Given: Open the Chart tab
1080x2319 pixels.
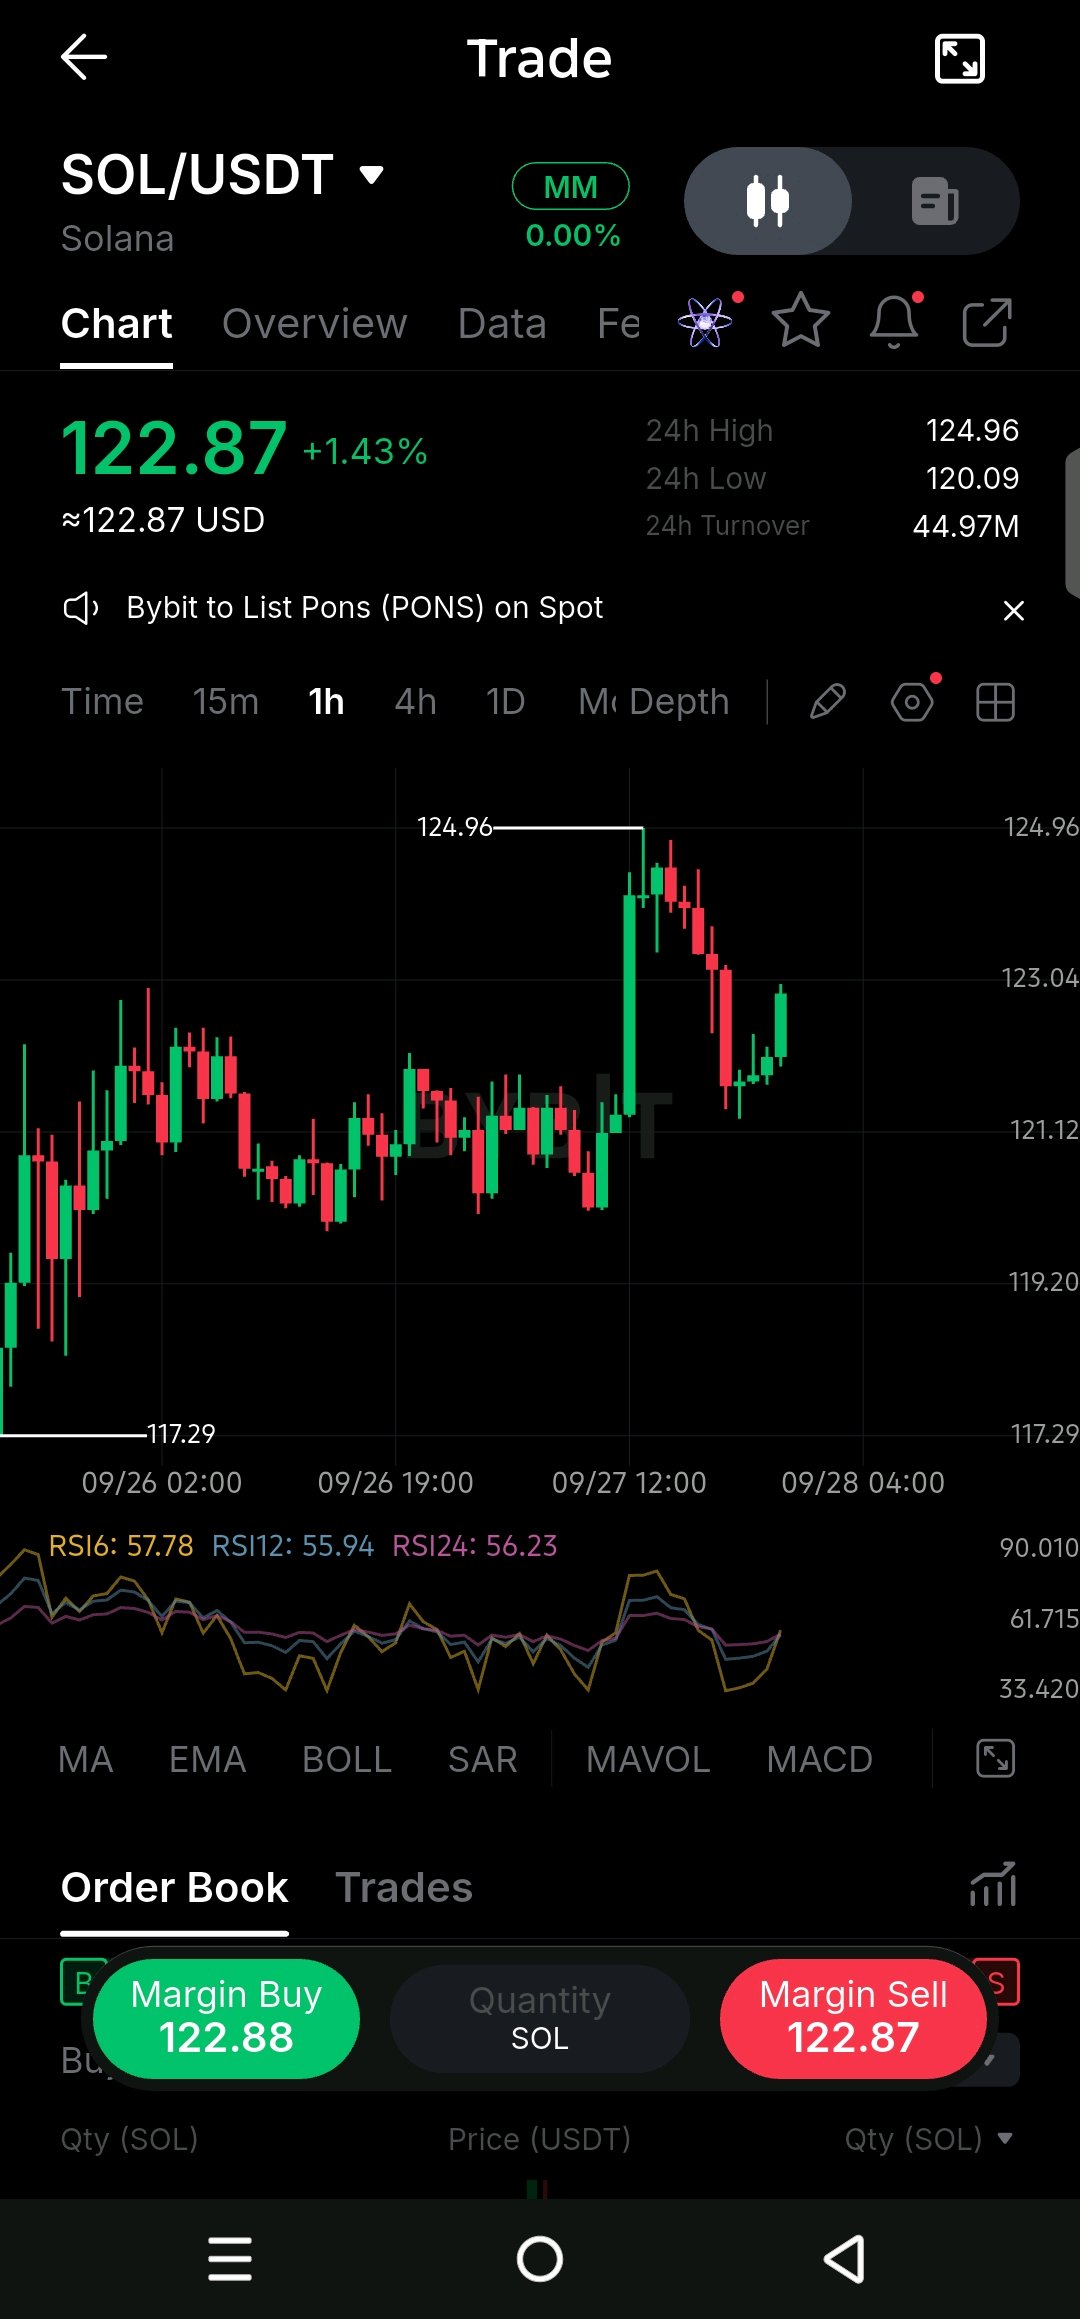Looking at the screenshot, I should tap(116, 324).
